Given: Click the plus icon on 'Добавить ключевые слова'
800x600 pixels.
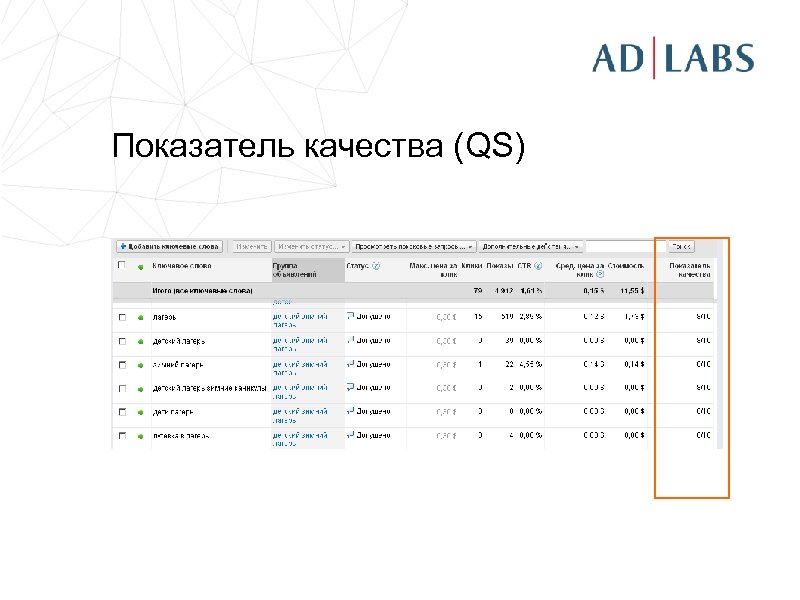Looking at the screenshot, I should click(124, 245).
